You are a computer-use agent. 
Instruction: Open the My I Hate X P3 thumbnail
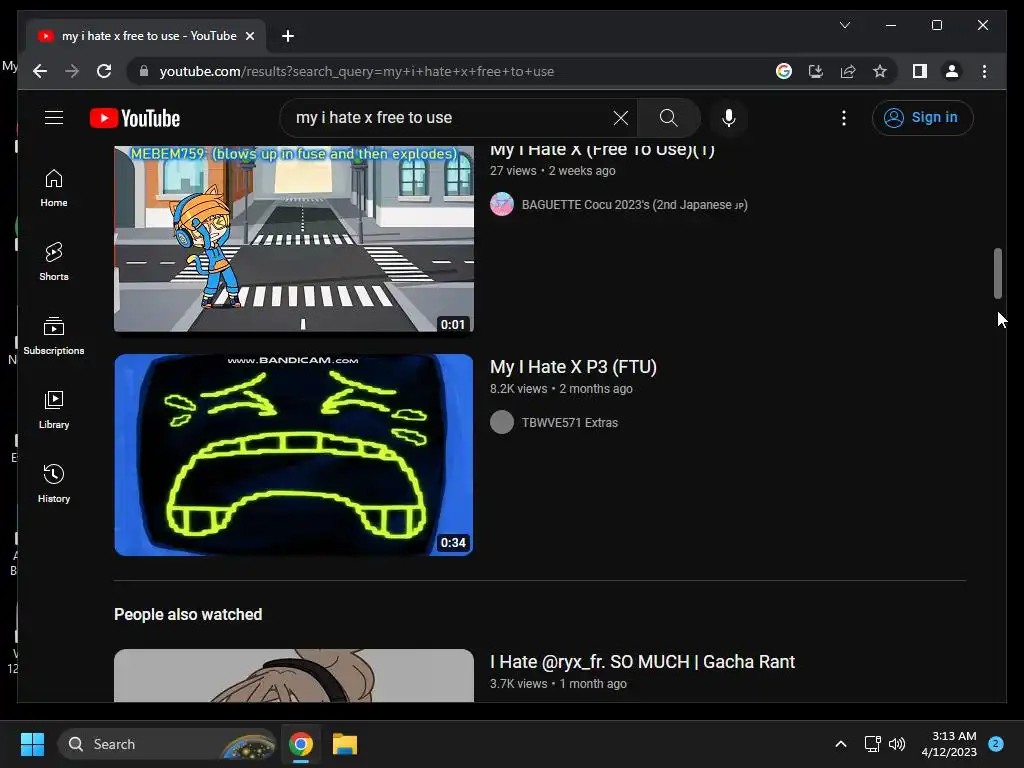tap(294, 455)
